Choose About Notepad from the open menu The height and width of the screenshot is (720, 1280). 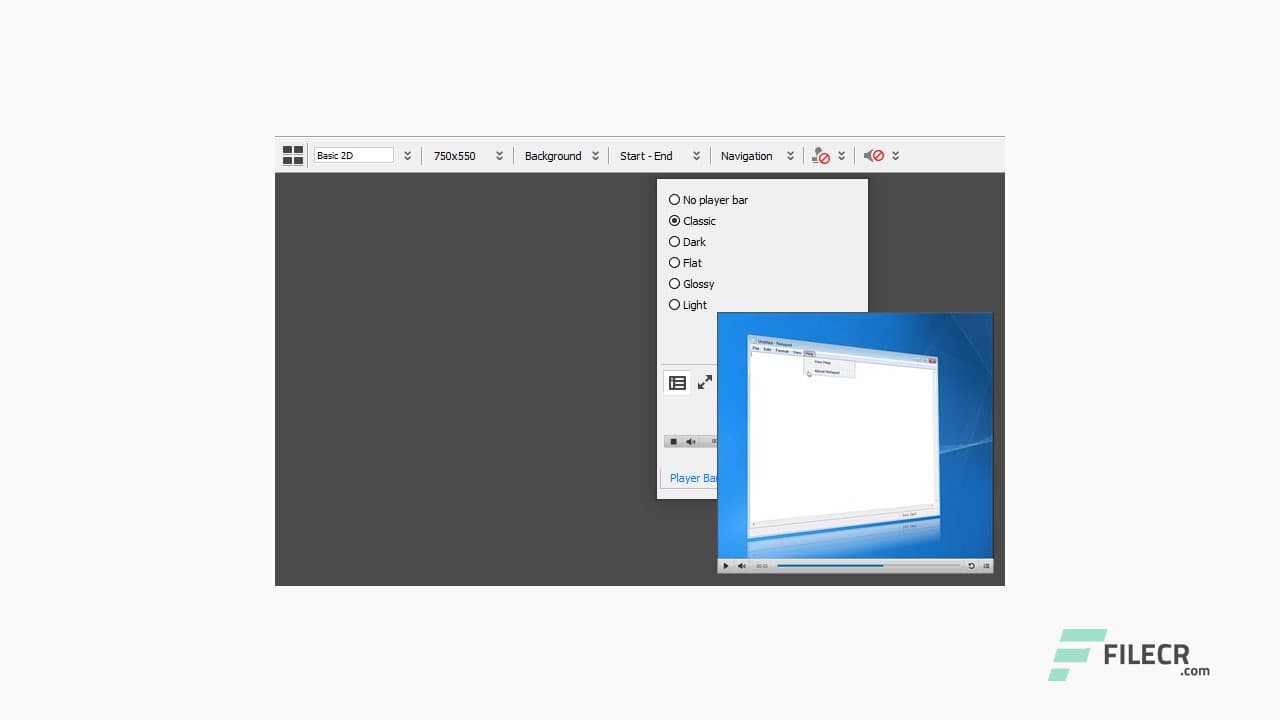tap(827, 372)
